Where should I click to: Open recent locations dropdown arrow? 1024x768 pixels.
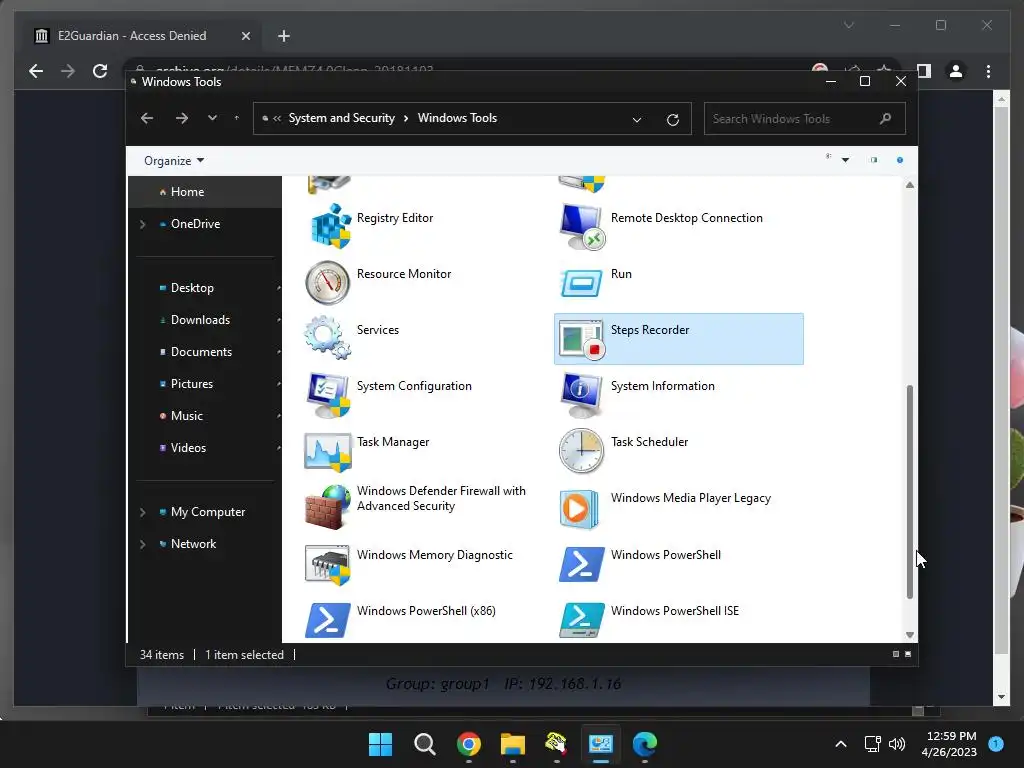pos(212,118)
